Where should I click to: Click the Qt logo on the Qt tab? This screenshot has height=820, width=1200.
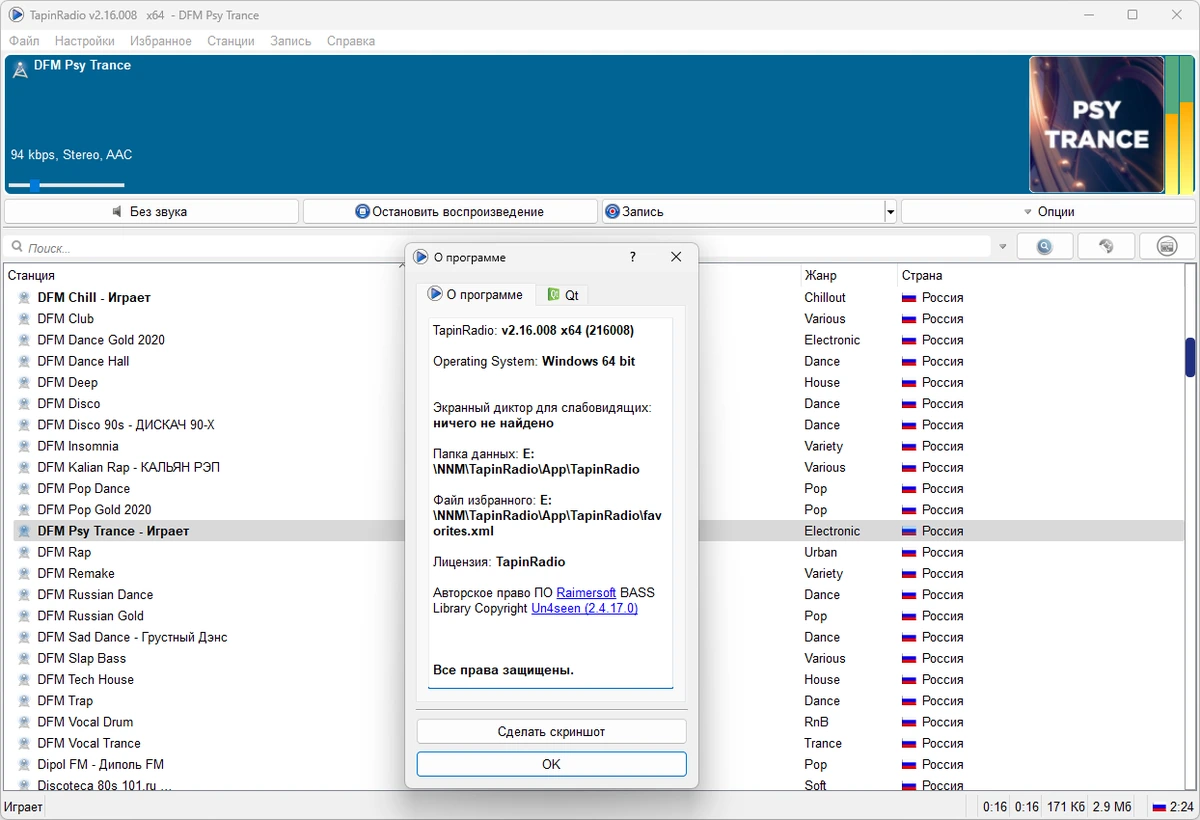tap(554, 295)
